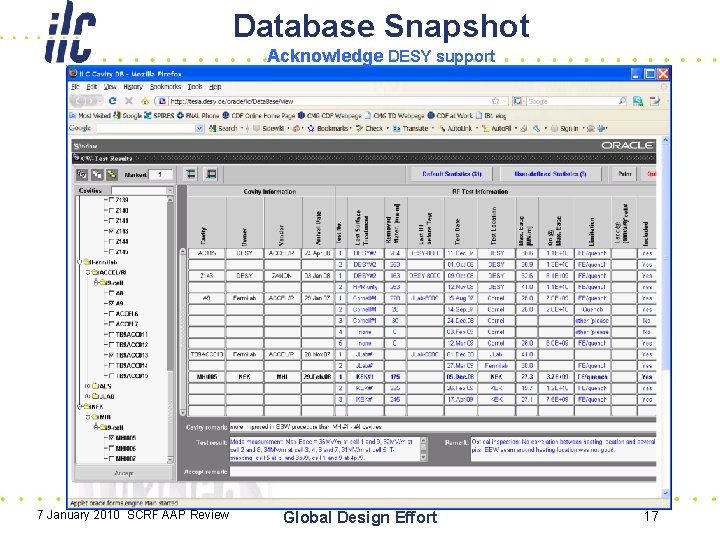Uncheck the A9 cavity checkbox
720x540 pixels.
(111, 304)
